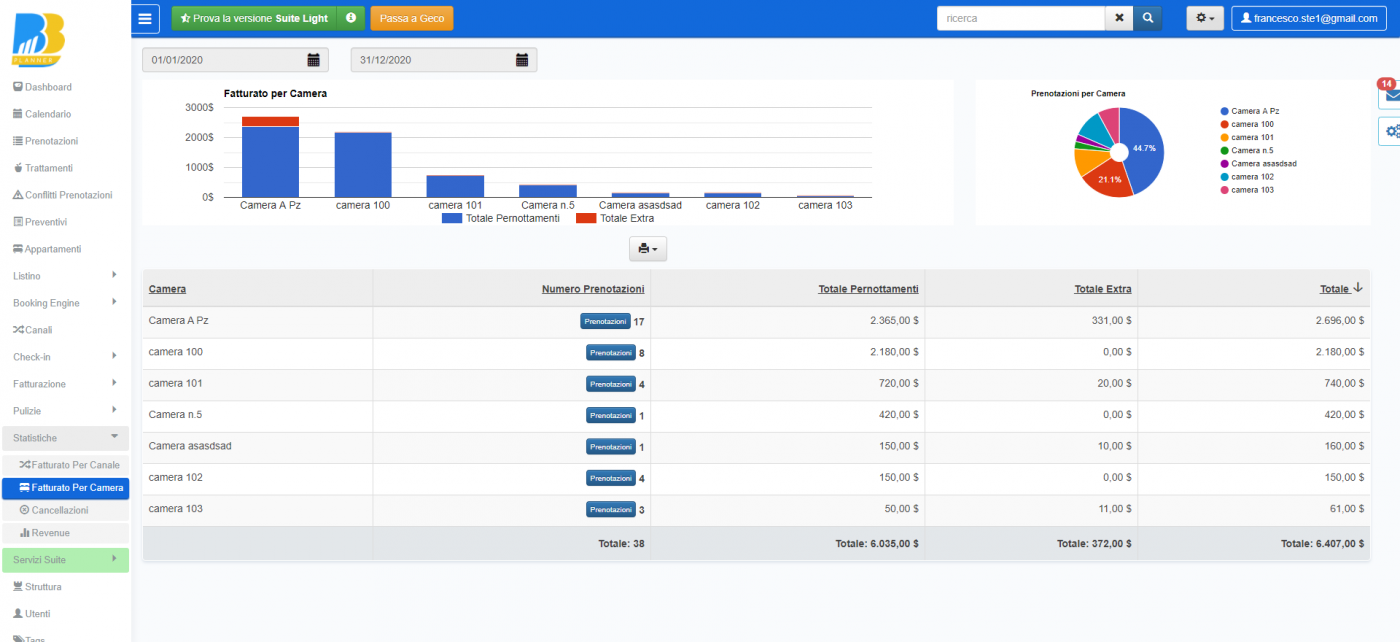This screenshot has width=1400, height=642.
Task: Expand the Servizi Suite submenu
Action: [65, 559]
